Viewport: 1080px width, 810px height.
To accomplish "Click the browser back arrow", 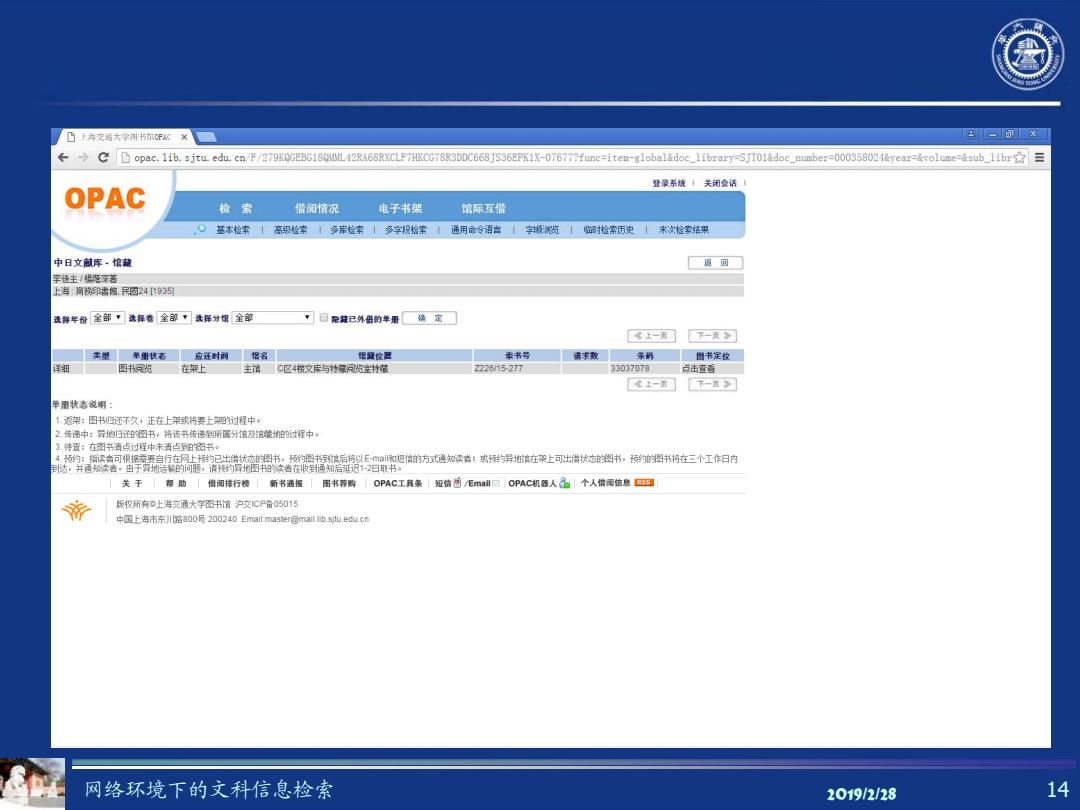I will tap(63, 158).
